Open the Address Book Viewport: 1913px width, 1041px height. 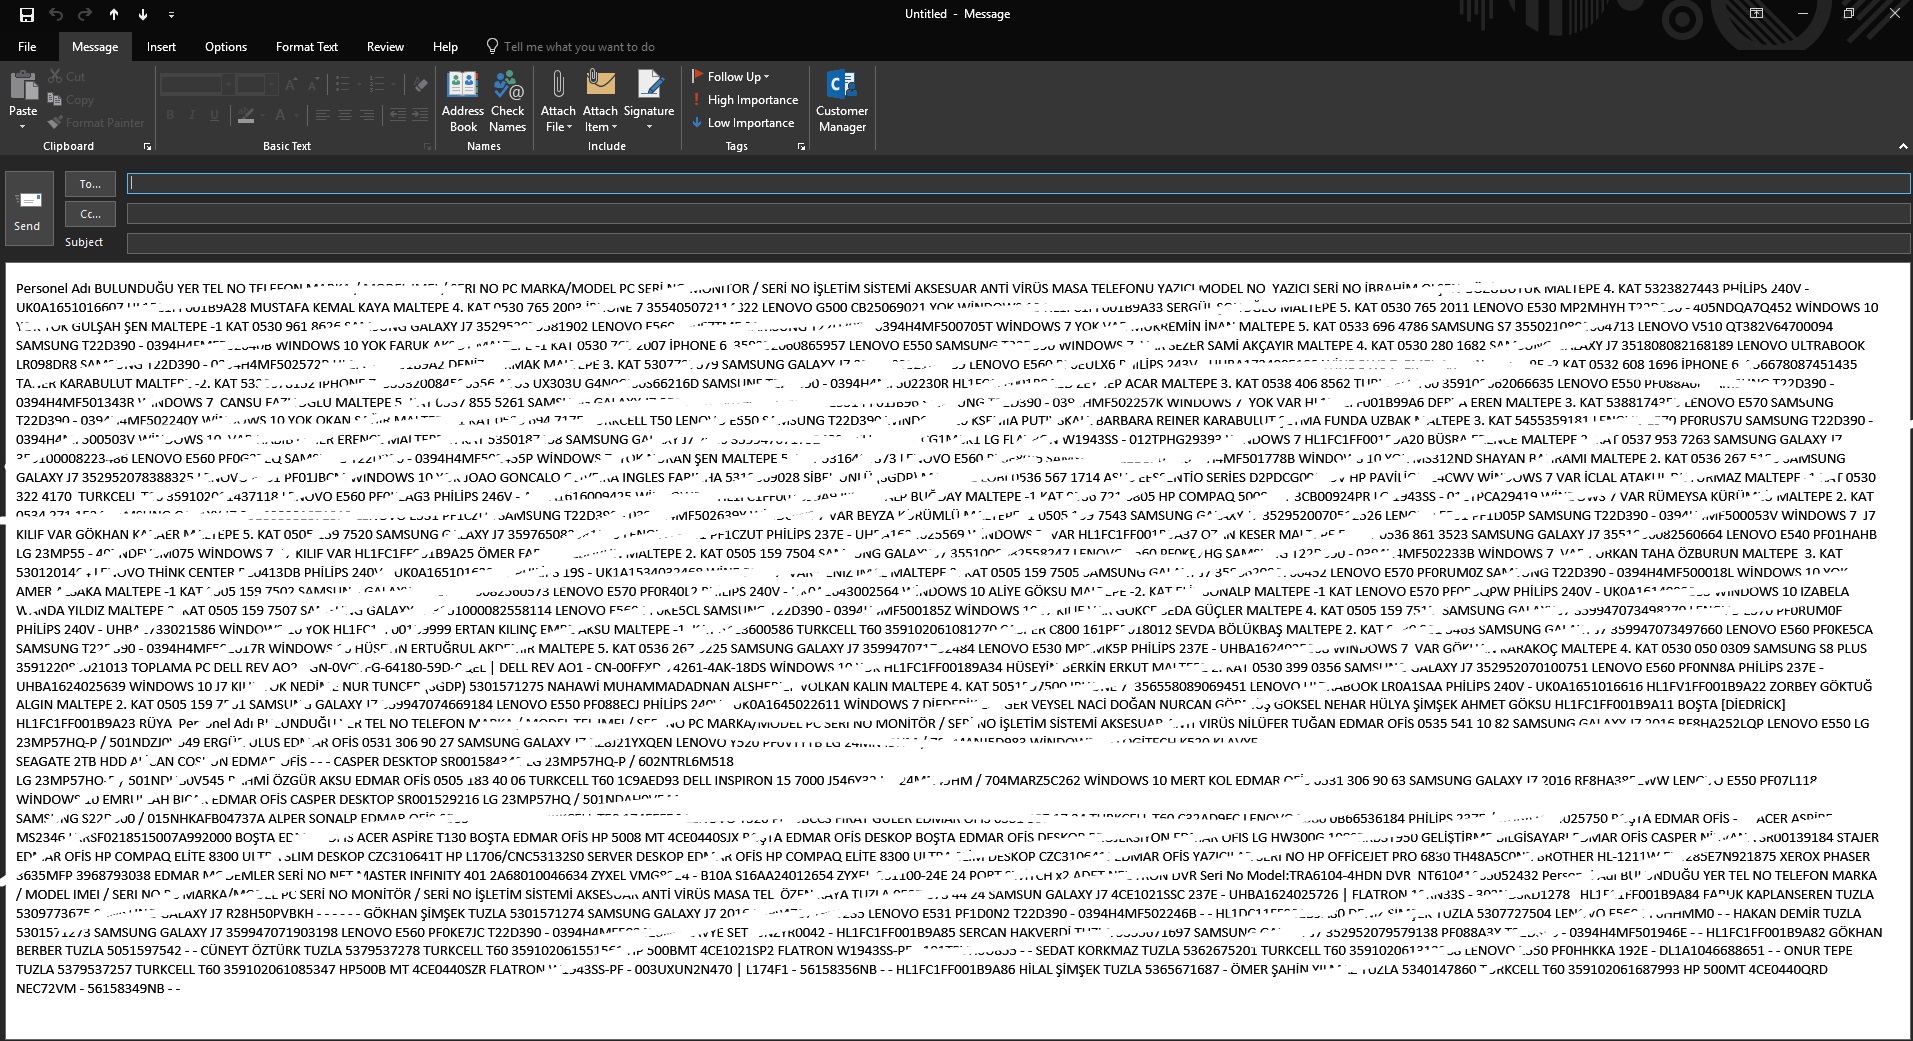[x=463, y=101]
